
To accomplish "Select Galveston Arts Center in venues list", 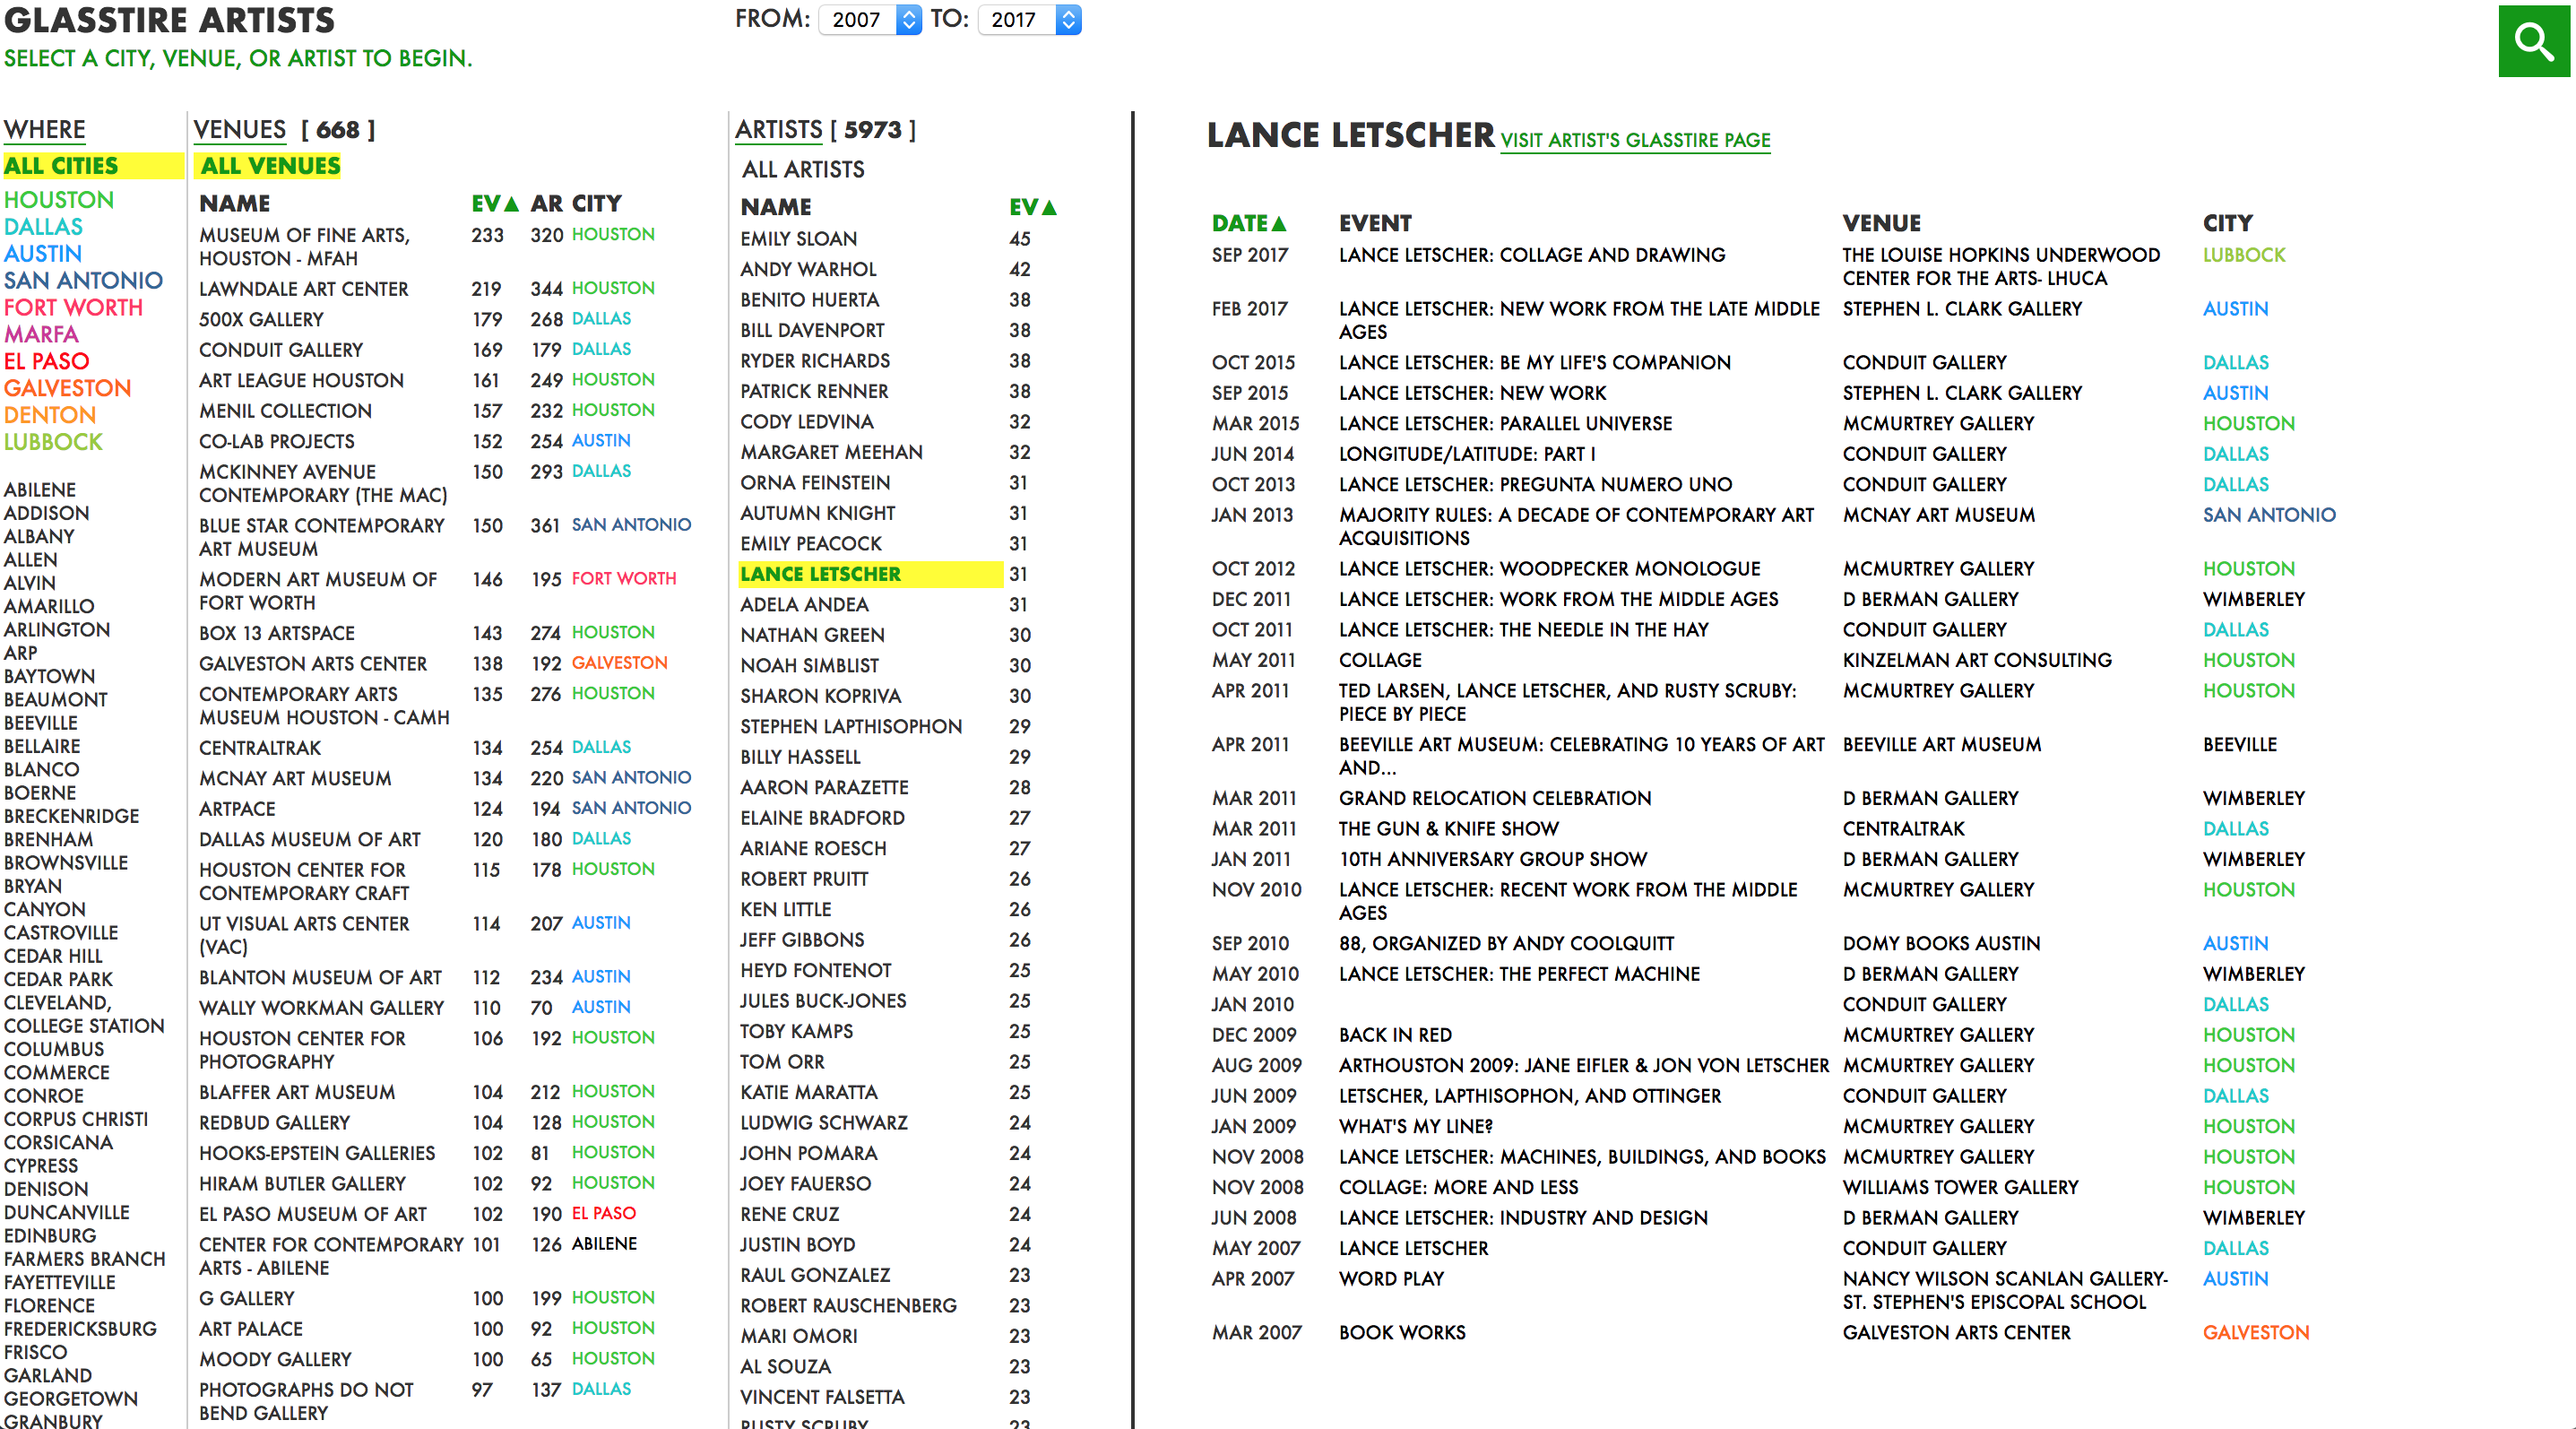I will (x=313, y=665).
